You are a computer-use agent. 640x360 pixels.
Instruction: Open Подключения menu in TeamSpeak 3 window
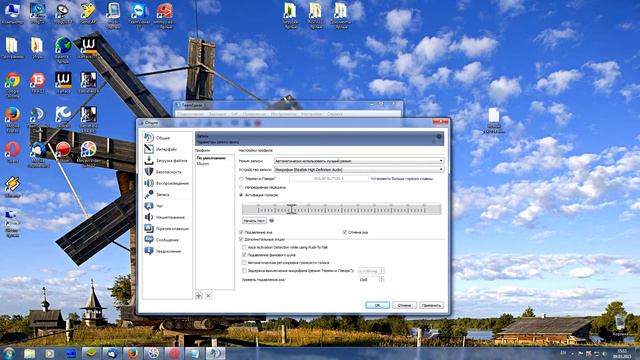pyautogui.click(x=191, y=114)
